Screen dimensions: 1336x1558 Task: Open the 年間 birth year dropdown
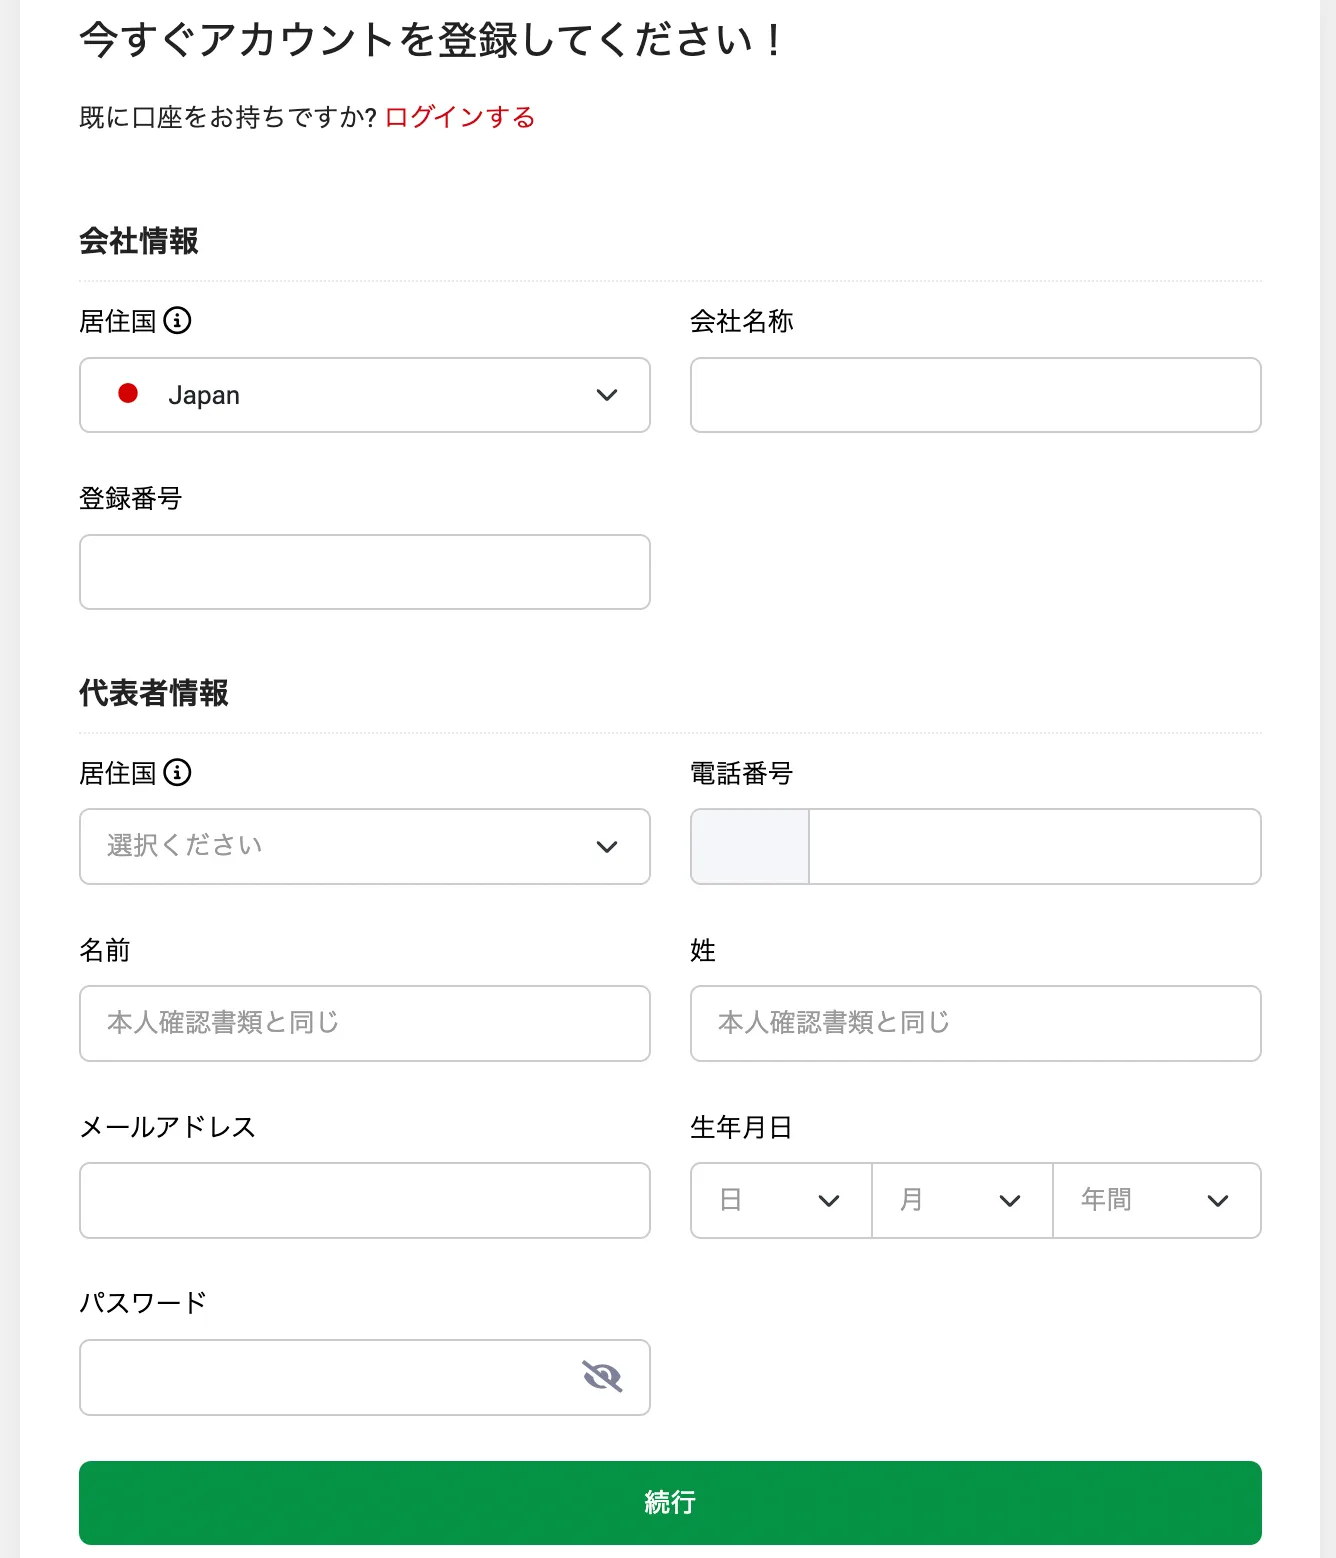point(1157,1200)
